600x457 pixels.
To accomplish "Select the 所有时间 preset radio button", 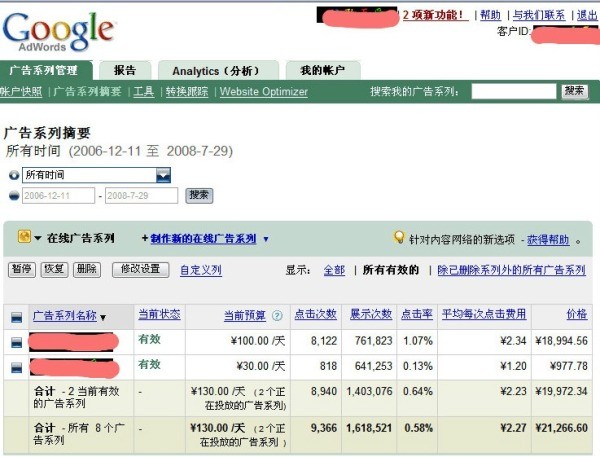I will (x=13, y=175).
